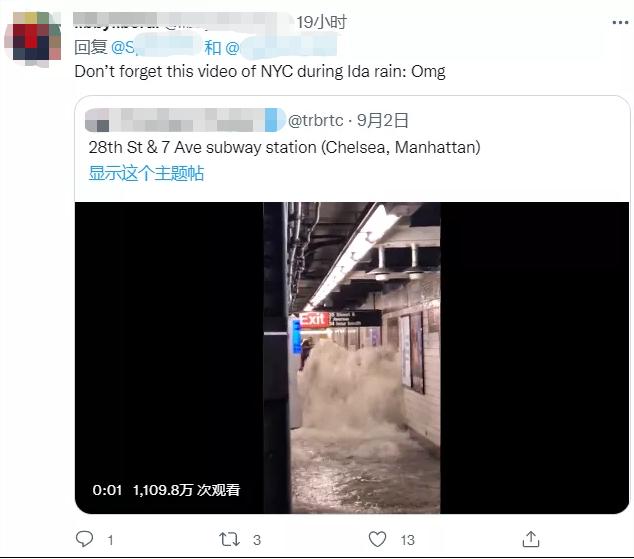Image resolution: width=634 pixels, height=559 pixels.
Task: Click the retweet arrows icon
Action: (x=229, y=539)
